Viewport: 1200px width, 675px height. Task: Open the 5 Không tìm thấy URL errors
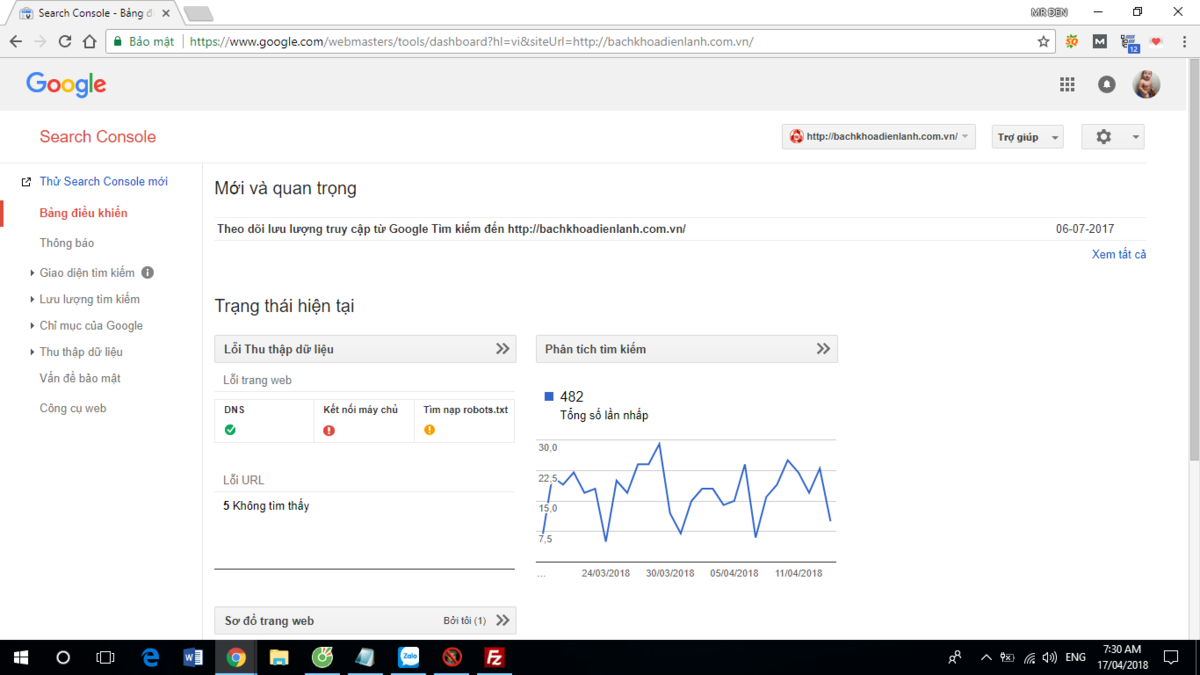266,506
